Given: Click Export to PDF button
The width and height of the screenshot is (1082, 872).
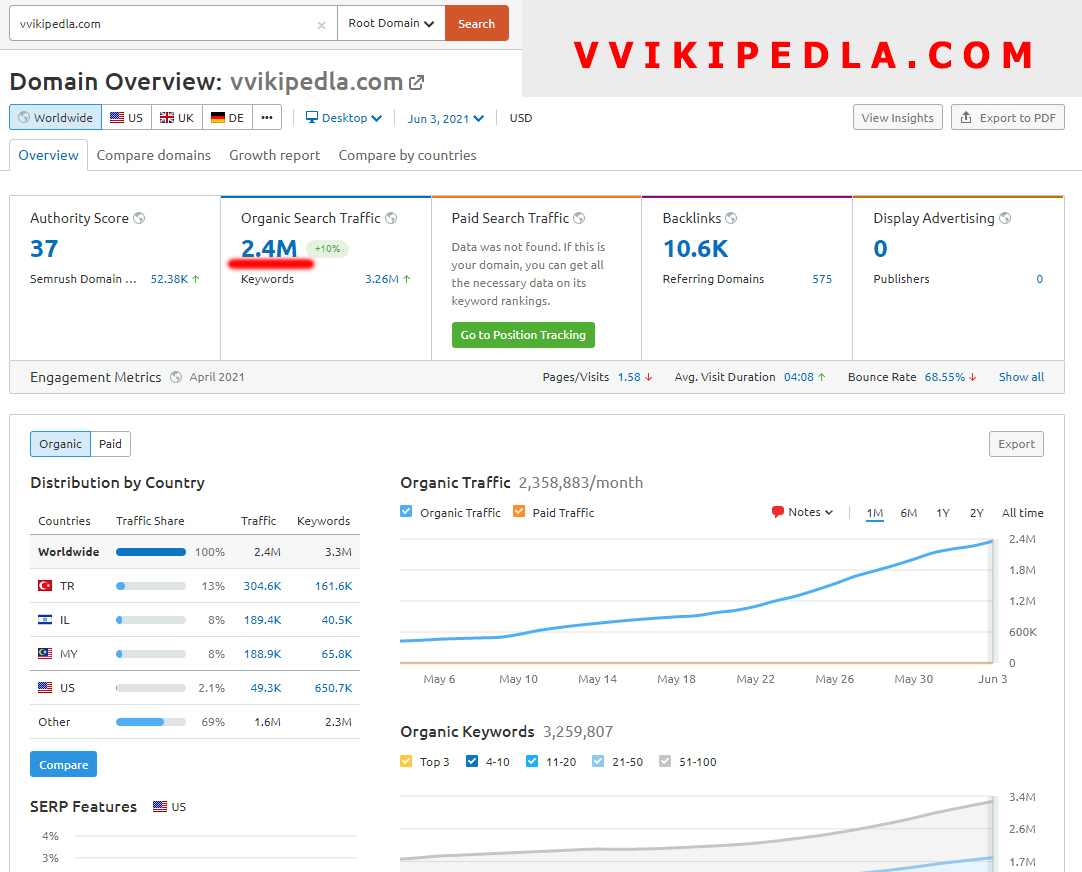Looking at the screenshot, I should pyautogui.click(x=1008, y=117).
